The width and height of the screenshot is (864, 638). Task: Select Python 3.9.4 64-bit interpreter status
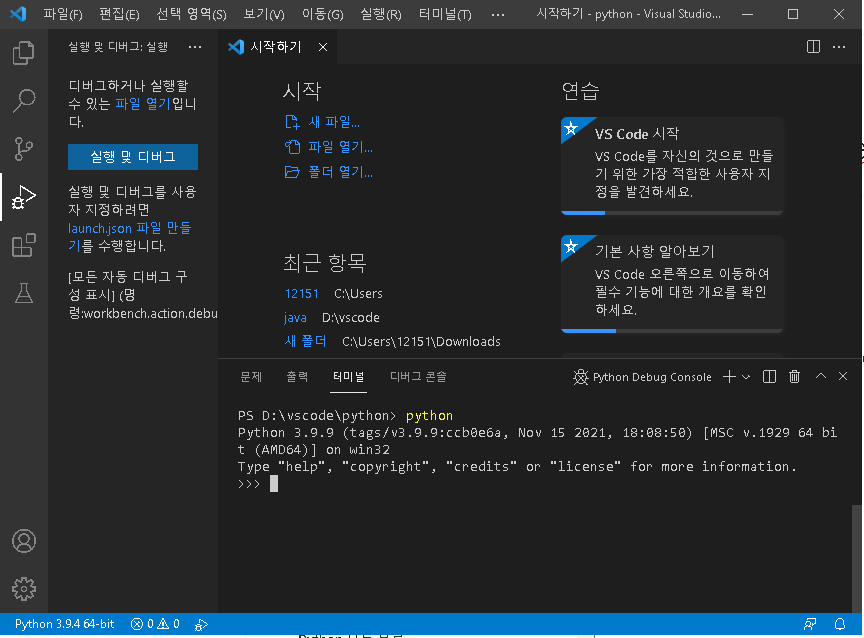pos(64,624)
